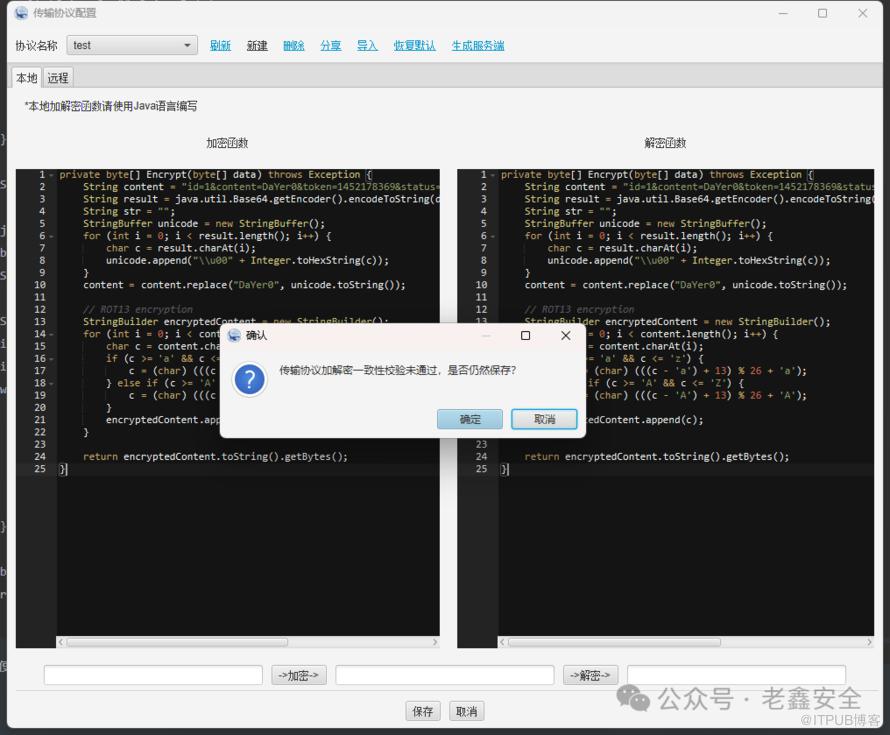Click the 删除 link
Image resolution: width=890 pixels, height=735 pixels.
tap(294, 46)
